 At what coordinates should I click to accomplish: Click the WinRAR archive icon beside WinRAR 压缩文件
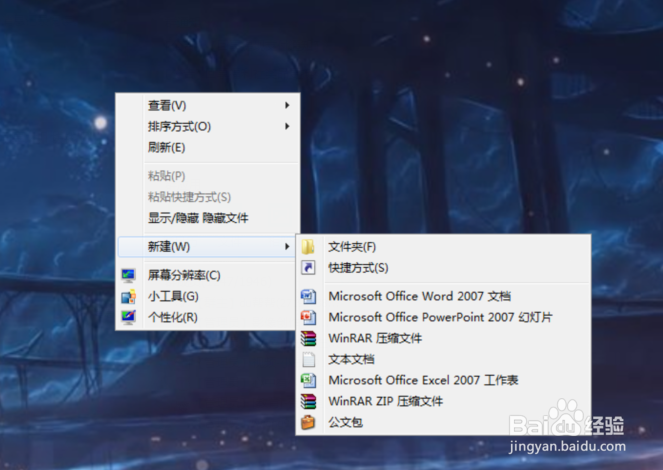(x=308, y=338)
